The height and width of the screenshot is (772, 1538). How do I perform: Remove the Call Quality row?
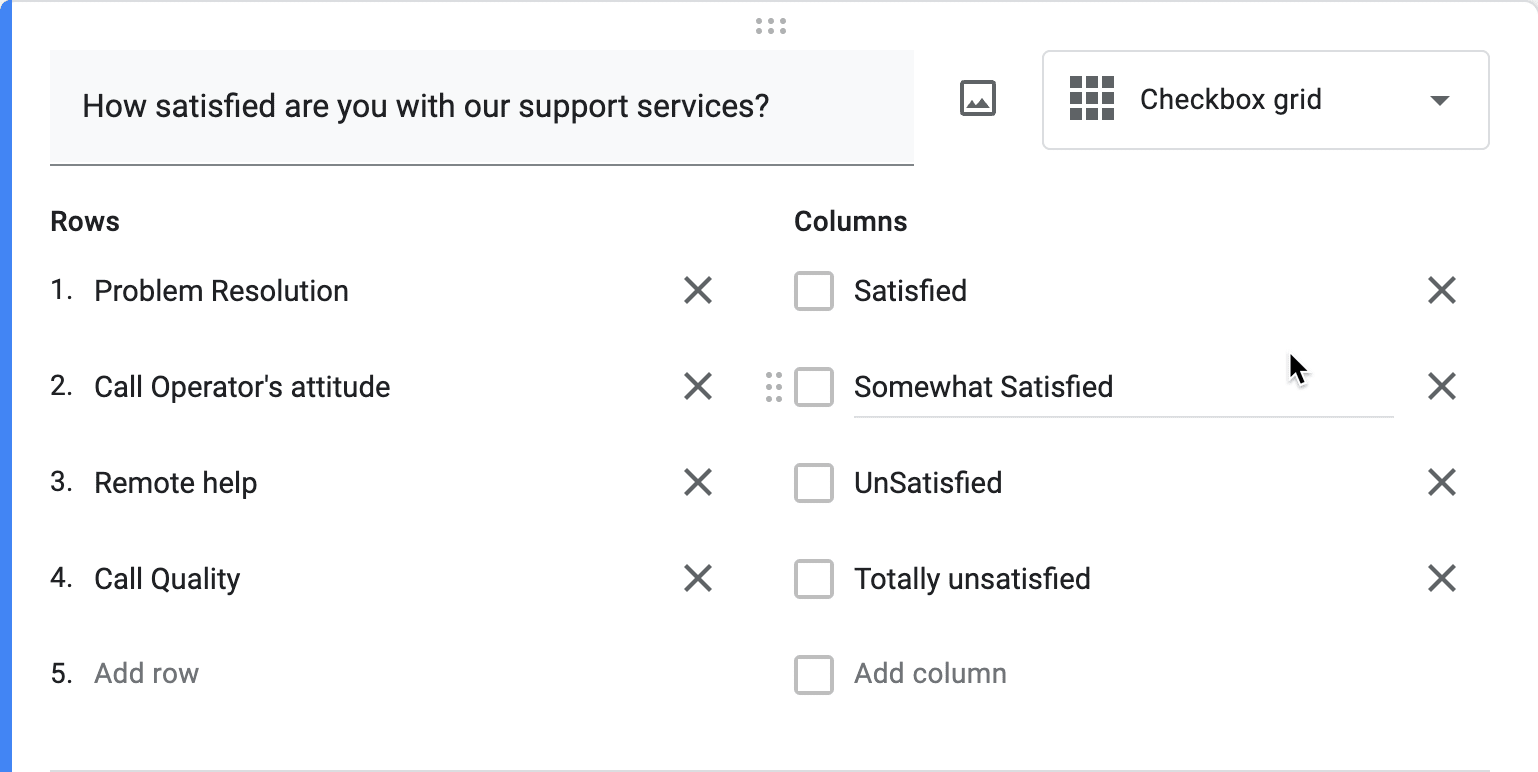697,578
